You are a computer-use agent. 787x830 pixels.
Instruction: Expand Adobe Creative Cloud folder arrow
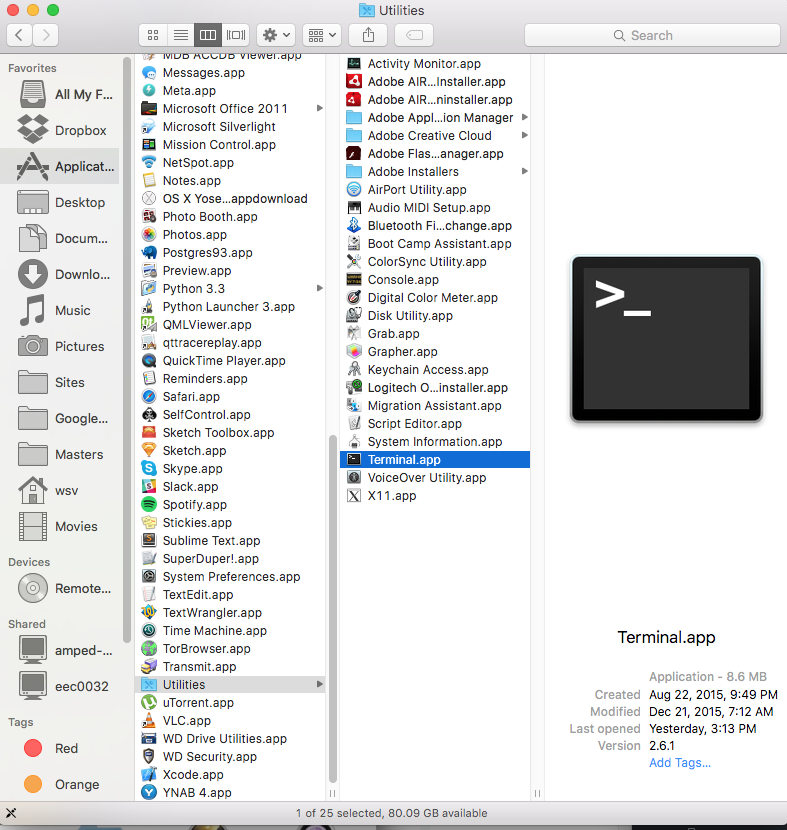(x=524, y=136)
